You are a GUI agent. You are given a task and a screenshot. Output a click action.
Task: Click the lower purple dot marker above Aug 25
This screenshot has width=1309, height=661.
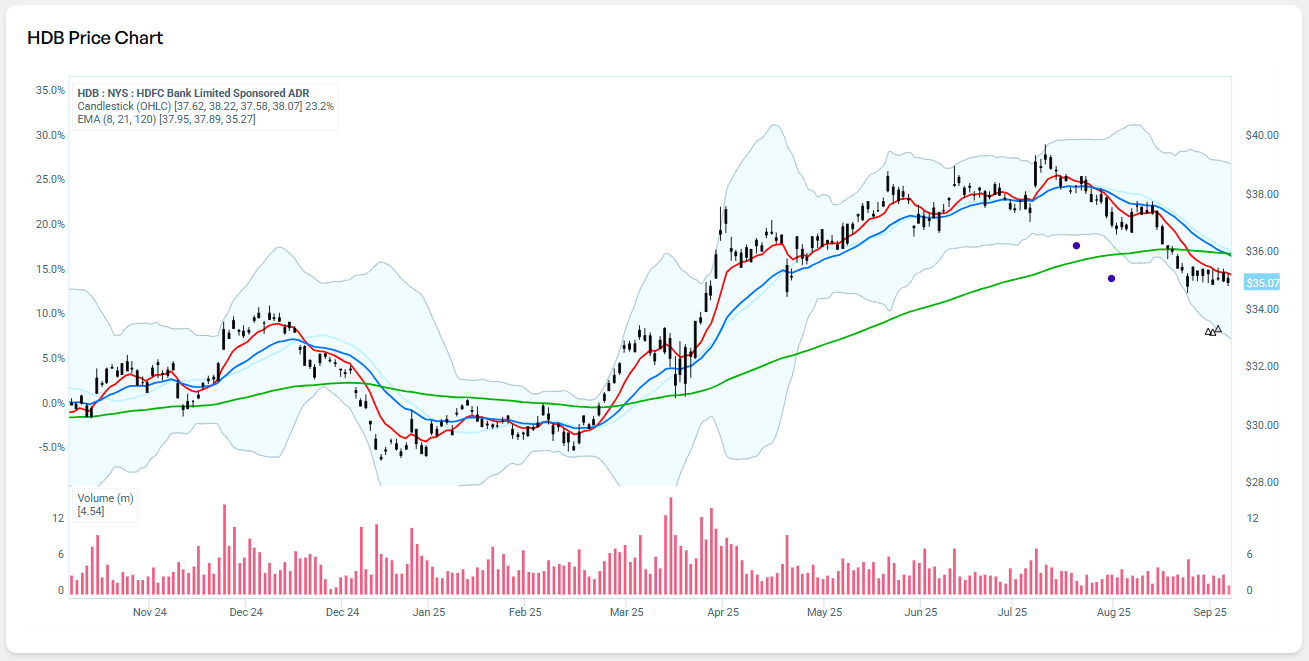[x=1111, y=279]
